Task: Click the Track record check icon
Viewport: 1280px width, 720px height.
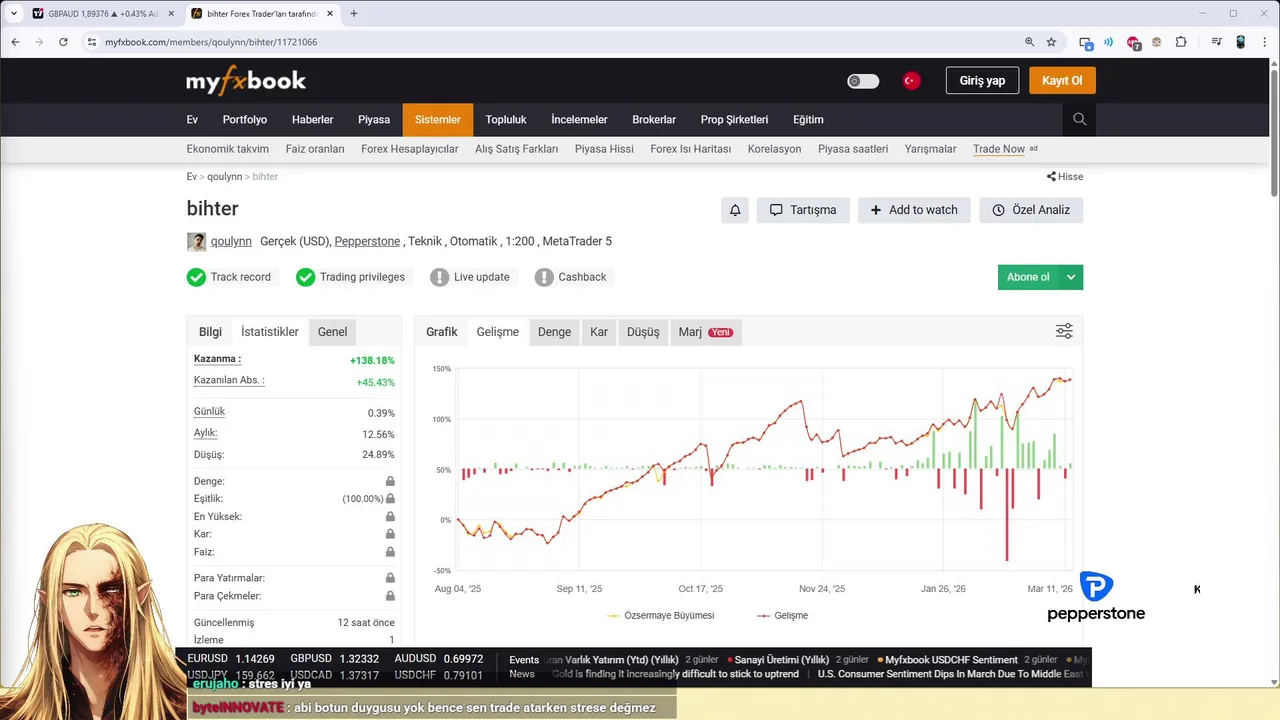Action: coord(196,277)
